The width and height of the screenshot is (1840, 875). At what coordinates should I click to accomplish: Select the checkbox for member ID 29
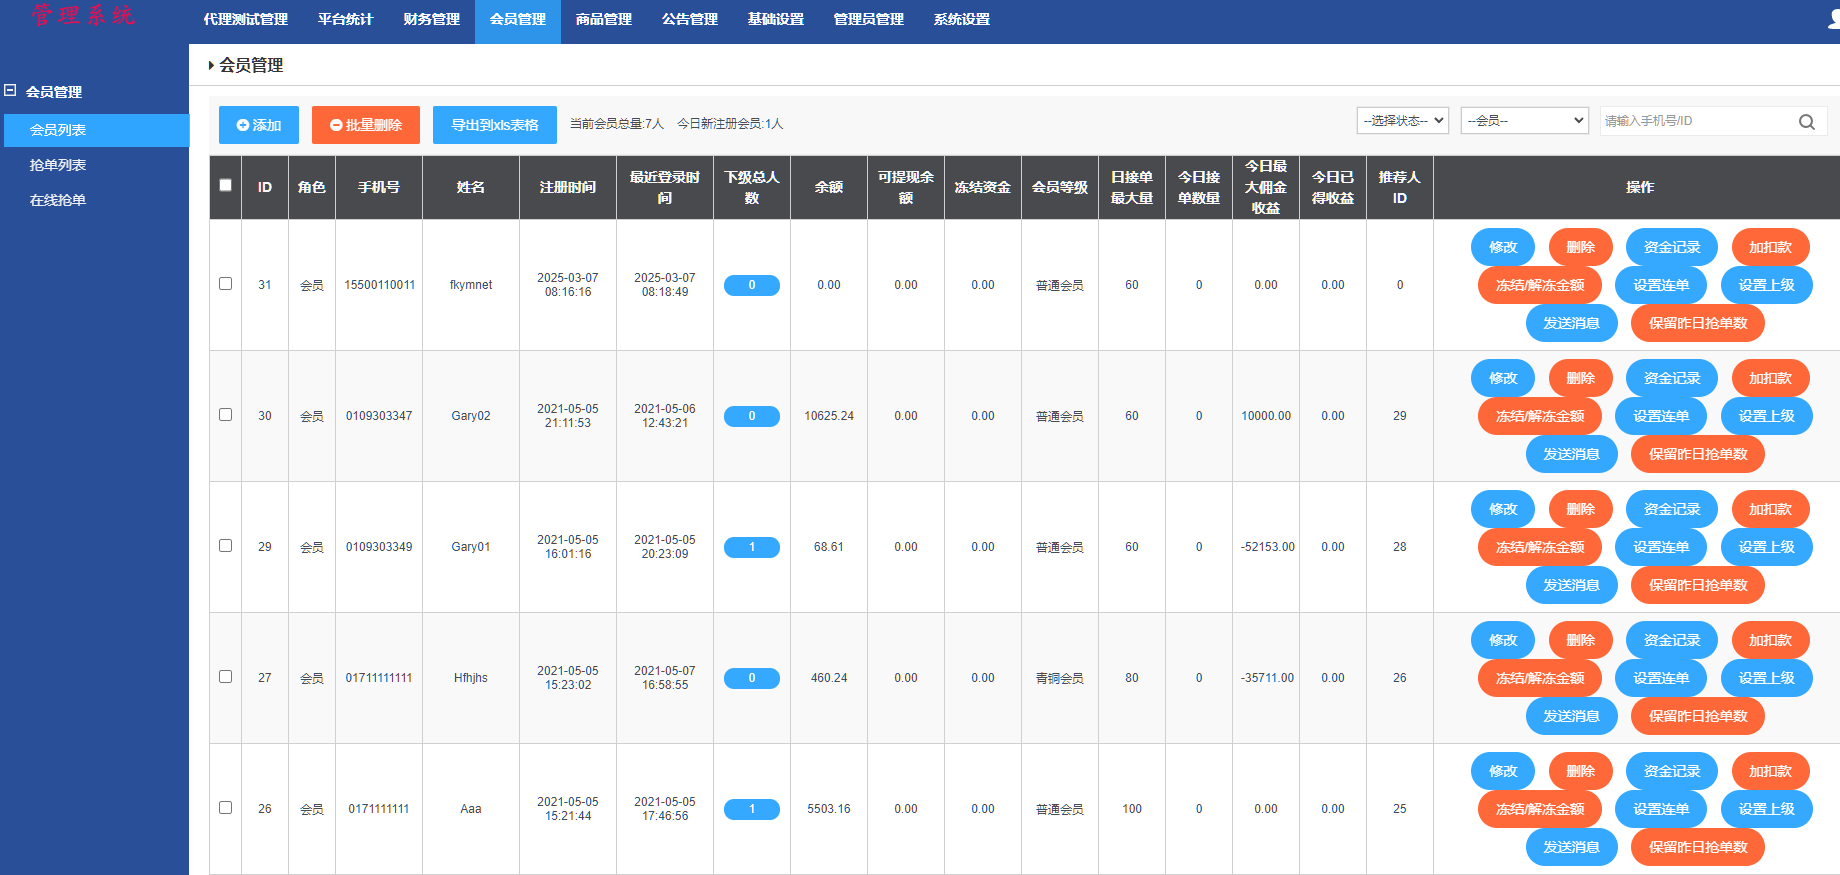pyautogui.click(x=225, y=546)
